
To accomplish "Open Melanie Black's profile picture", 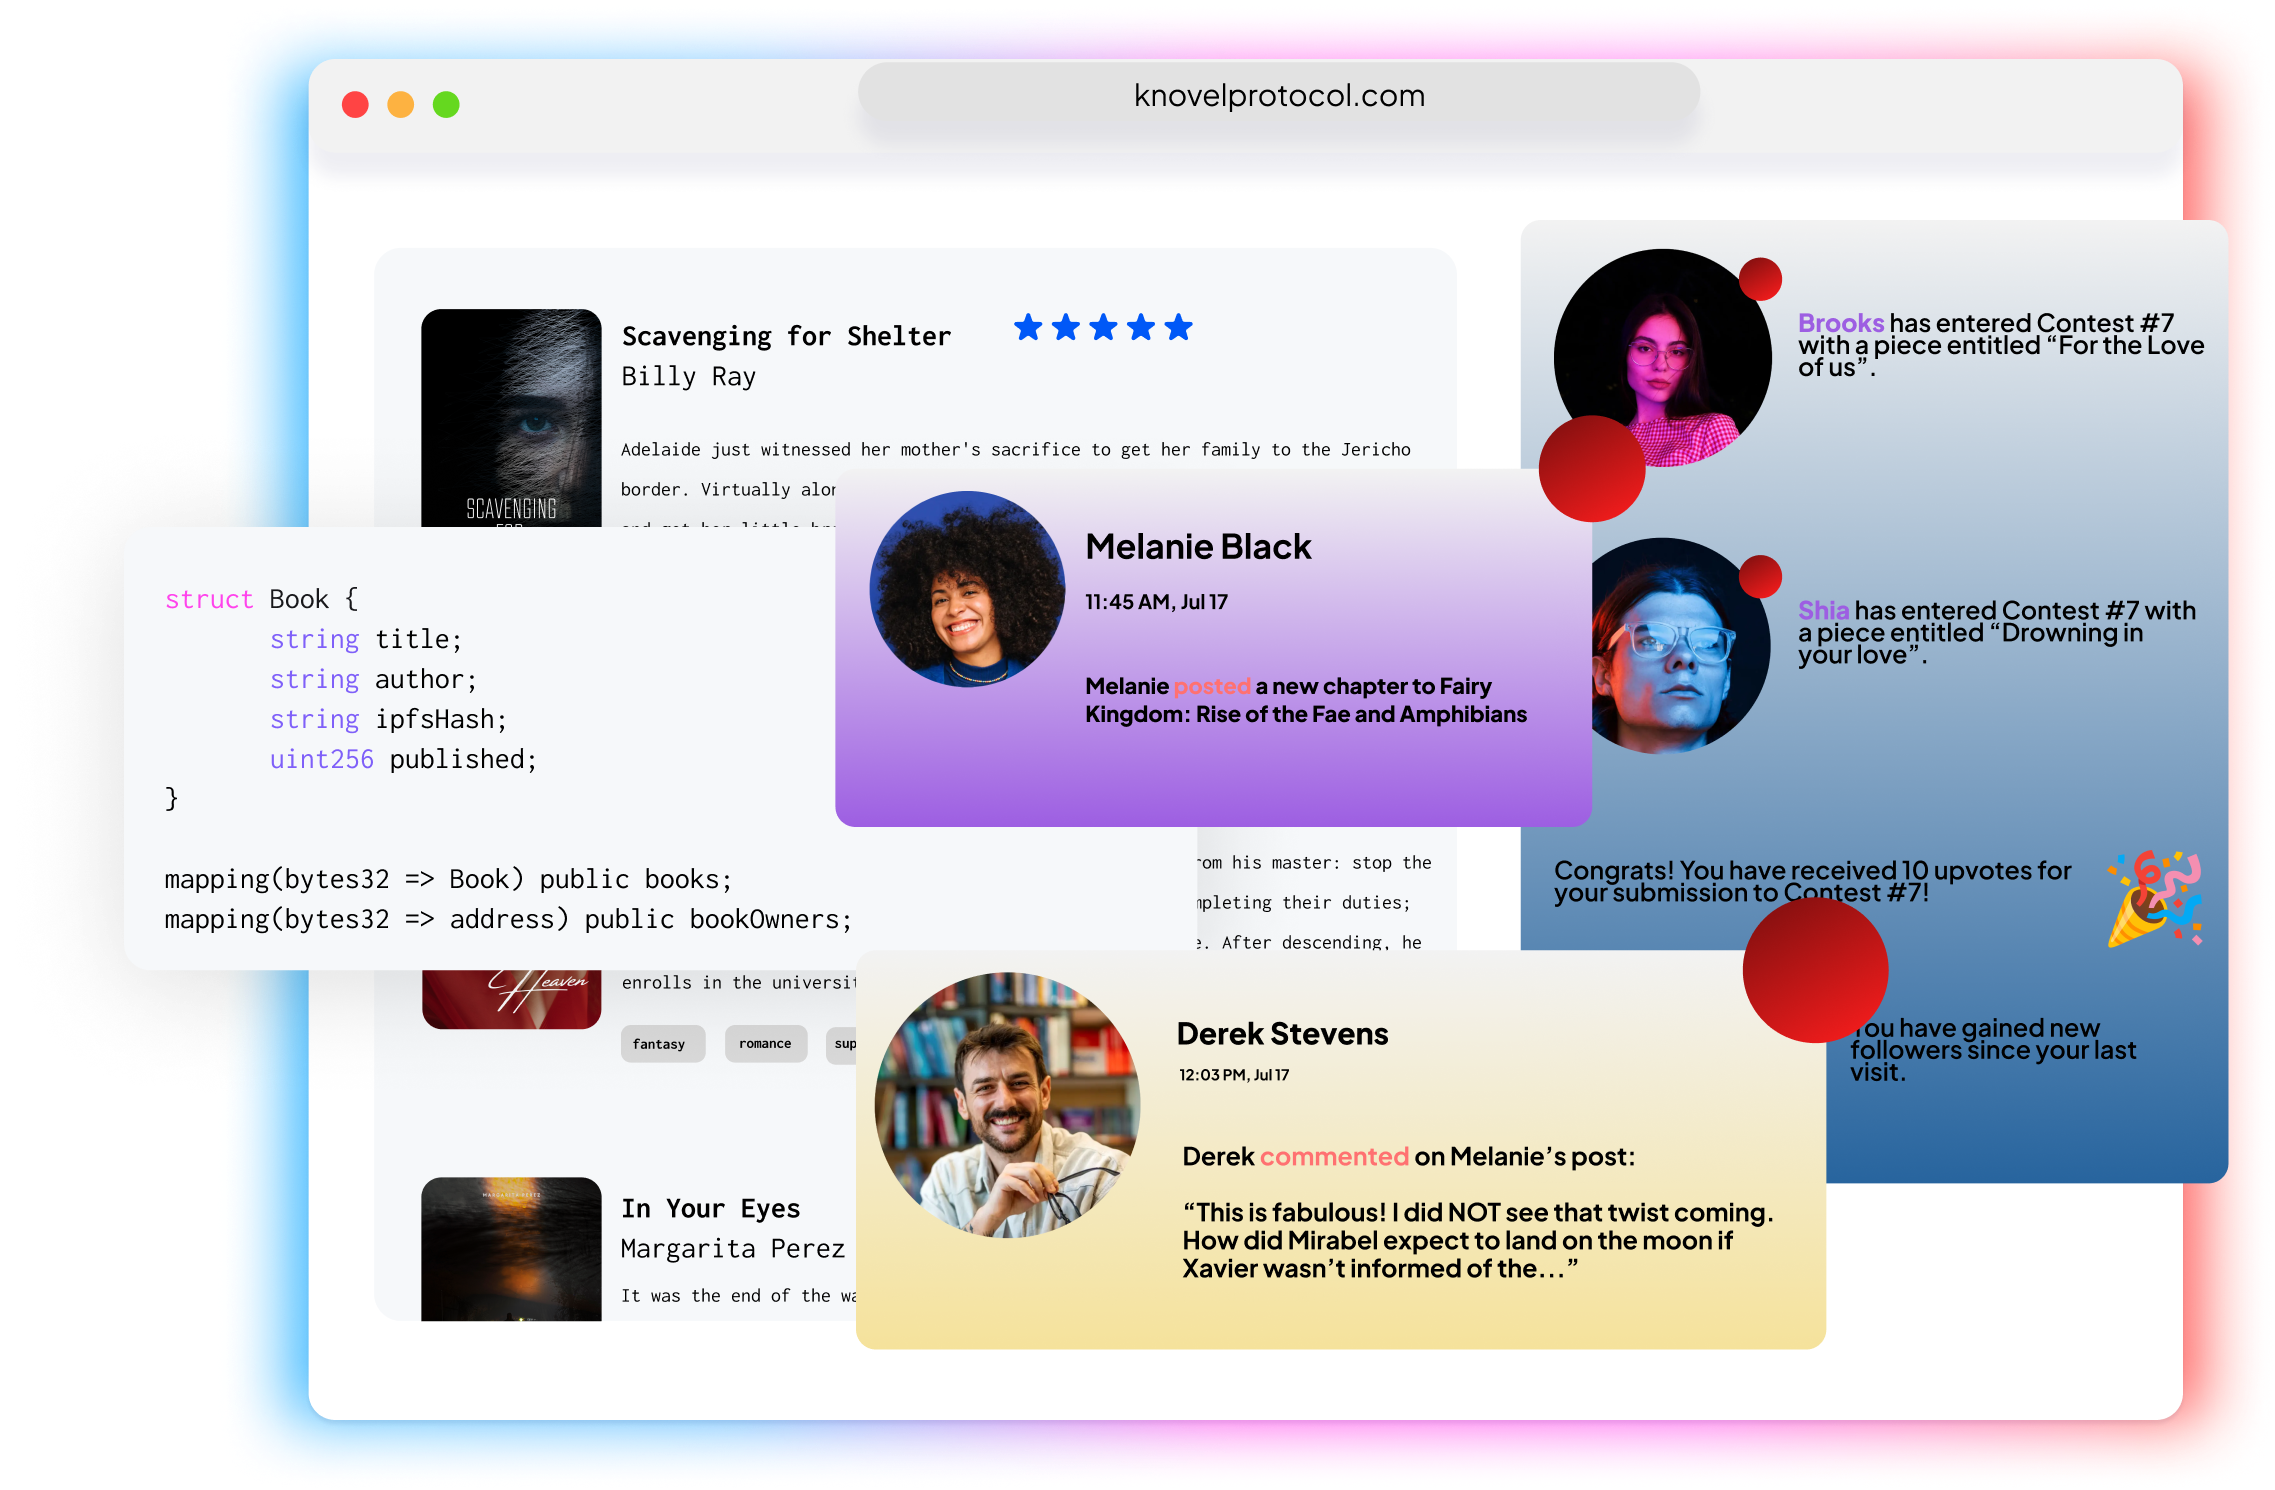I will tap(967, 589).
